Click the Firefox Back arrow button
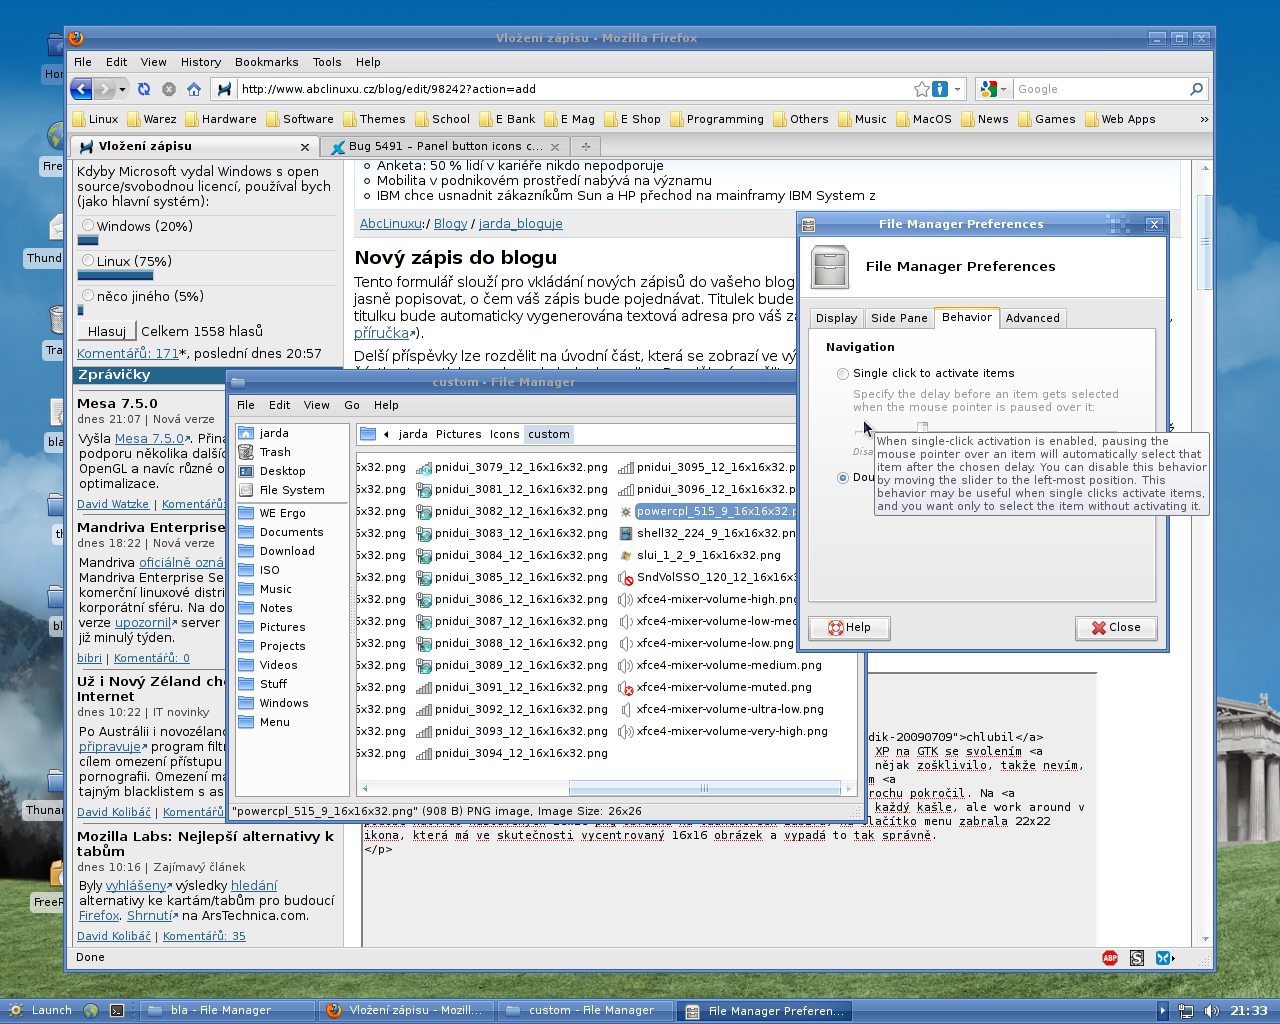The image size is (1280, 1024). [82, 89]
